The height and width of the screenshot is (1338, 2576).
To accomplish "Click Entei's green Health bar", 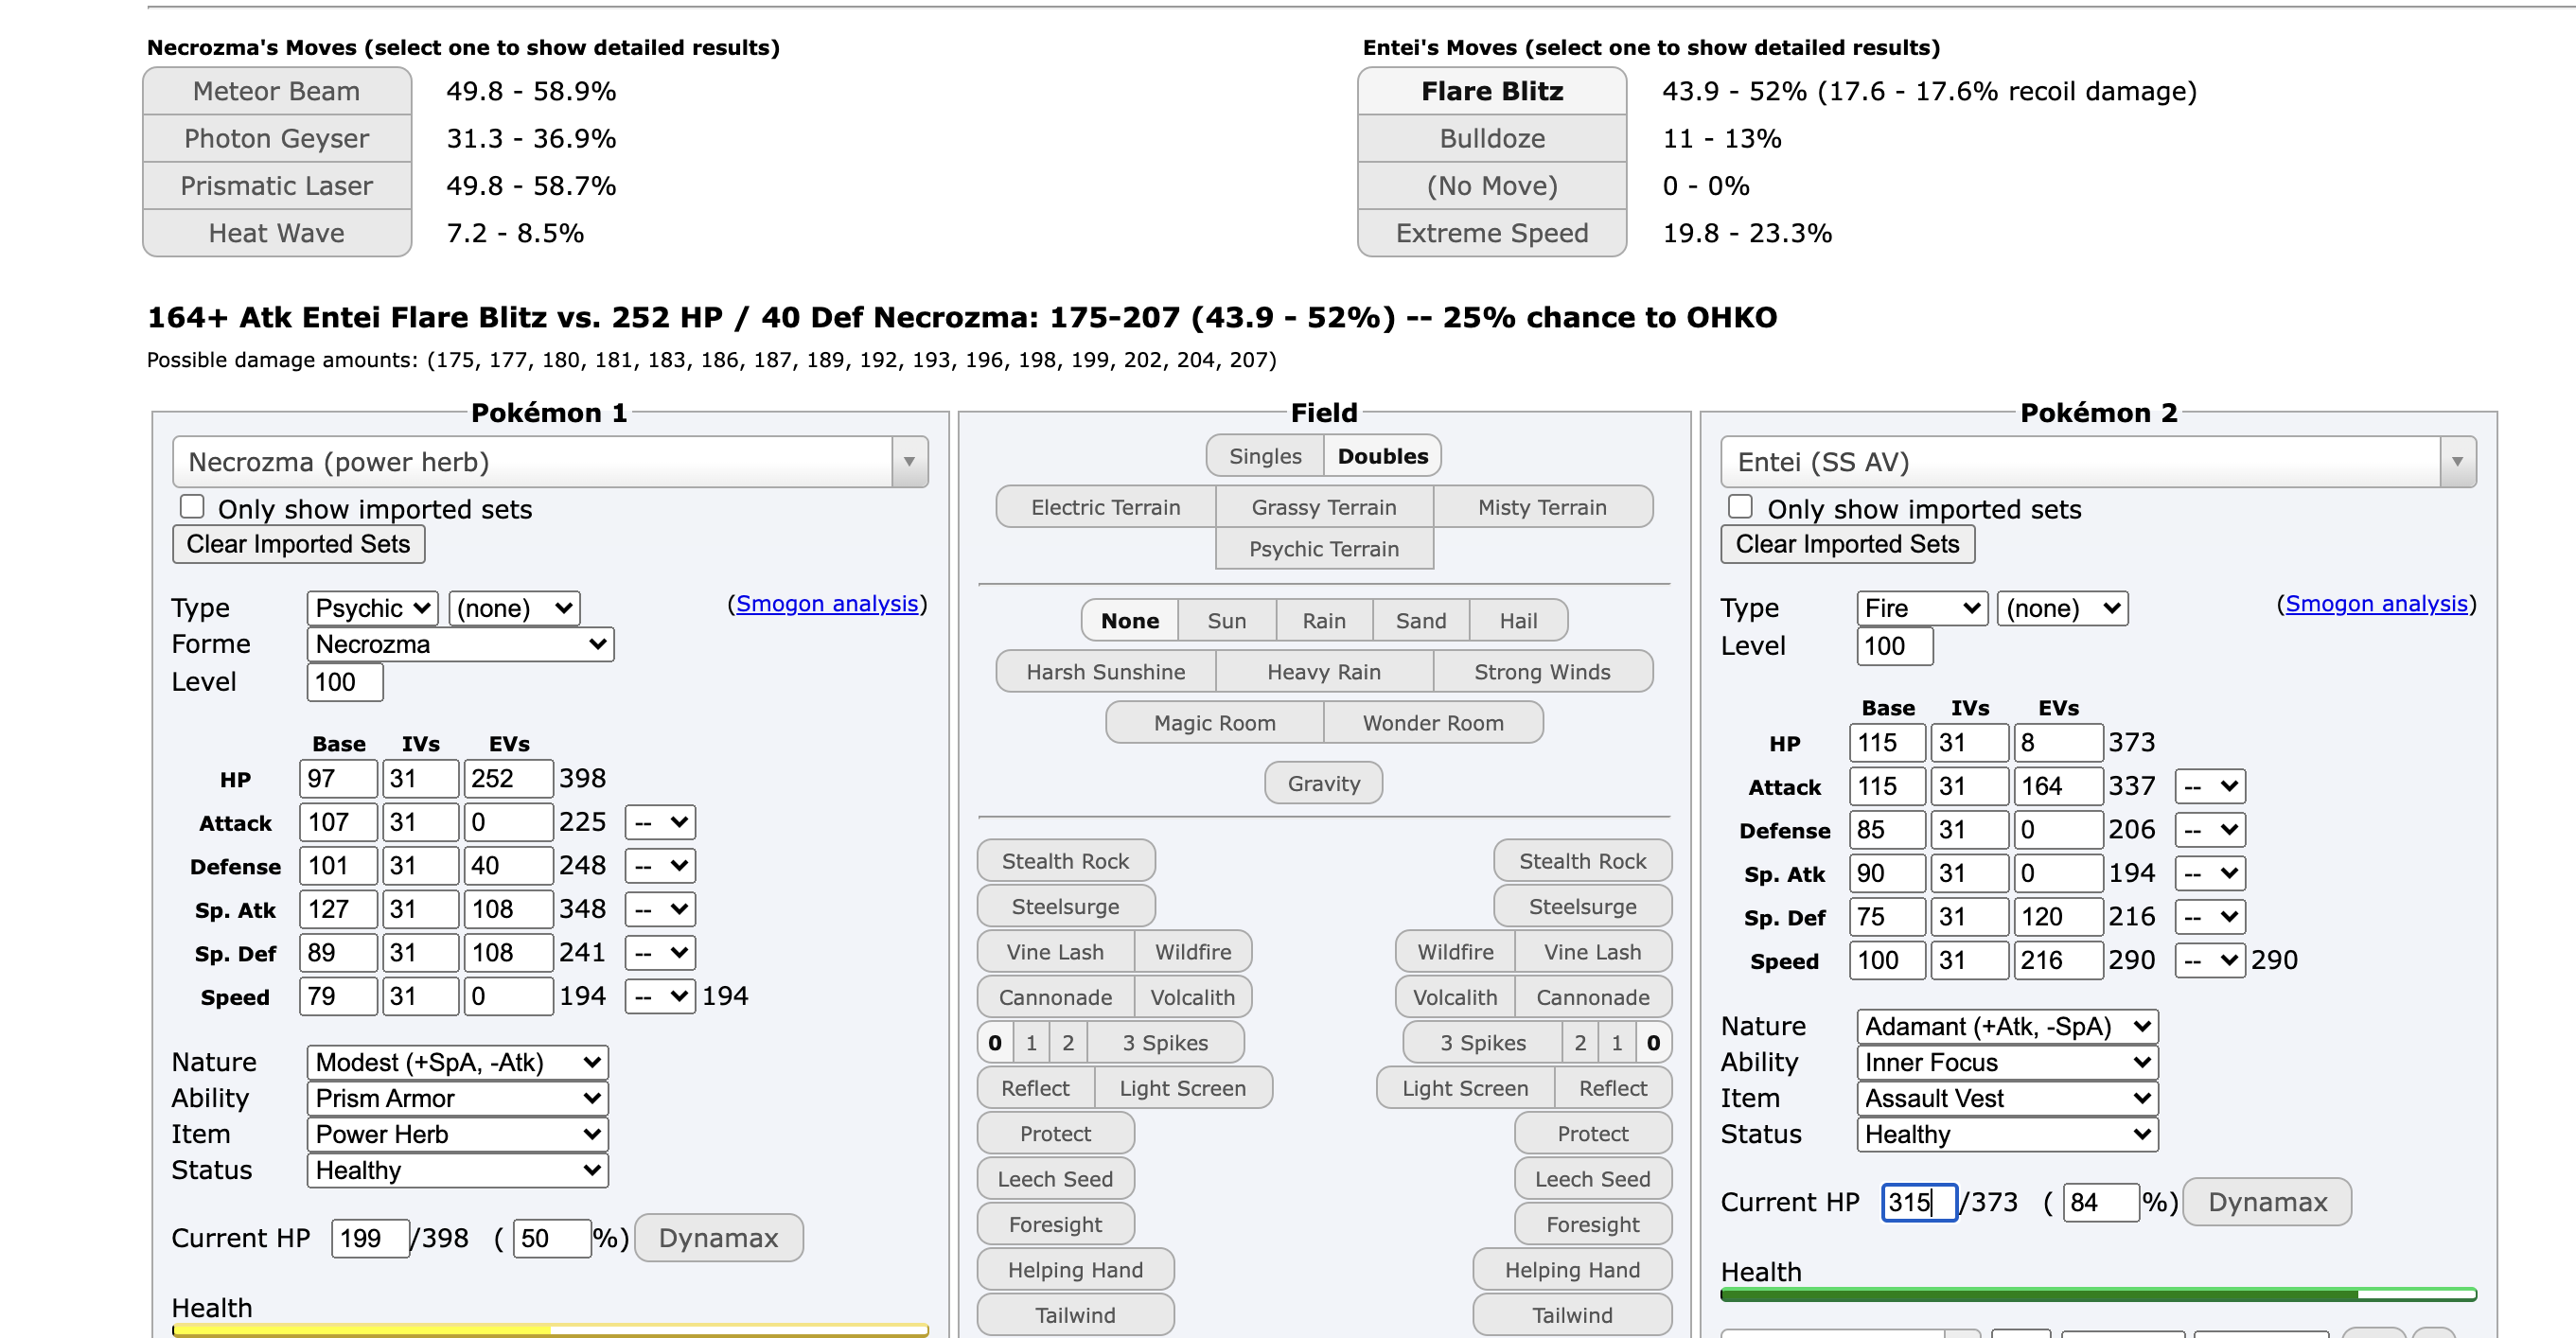I will click(x=2098, y=1294).
